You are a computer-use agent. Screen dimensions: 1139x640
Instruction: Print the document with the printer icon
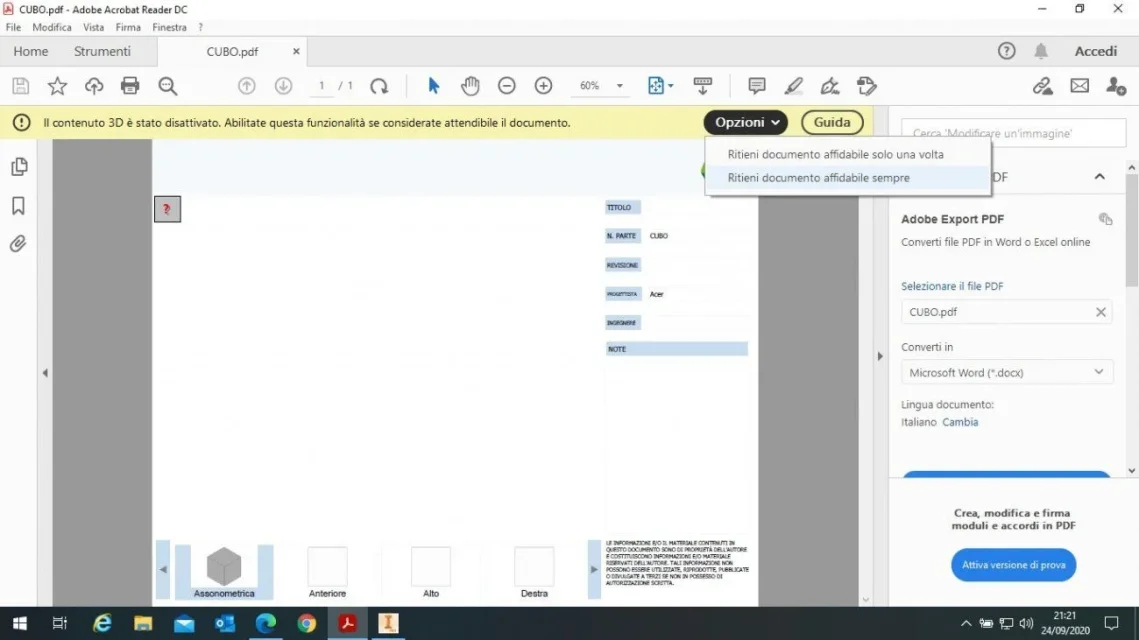pyautogui.click(x=130, y=86)
